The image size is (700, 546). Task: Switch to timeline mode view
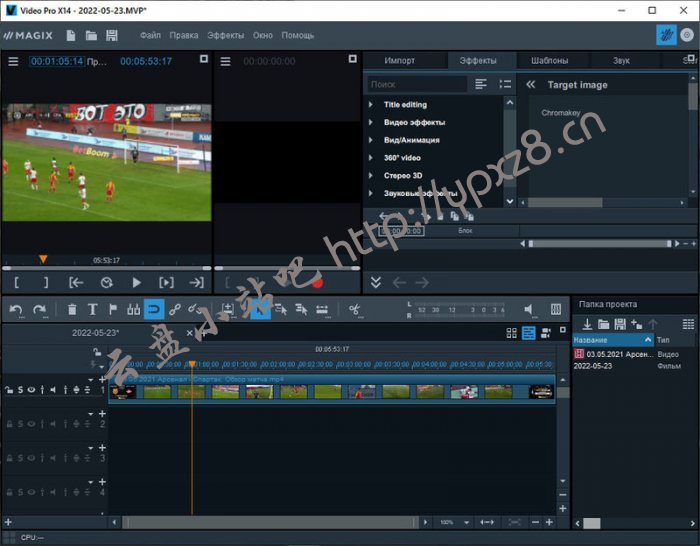[529, 333]
